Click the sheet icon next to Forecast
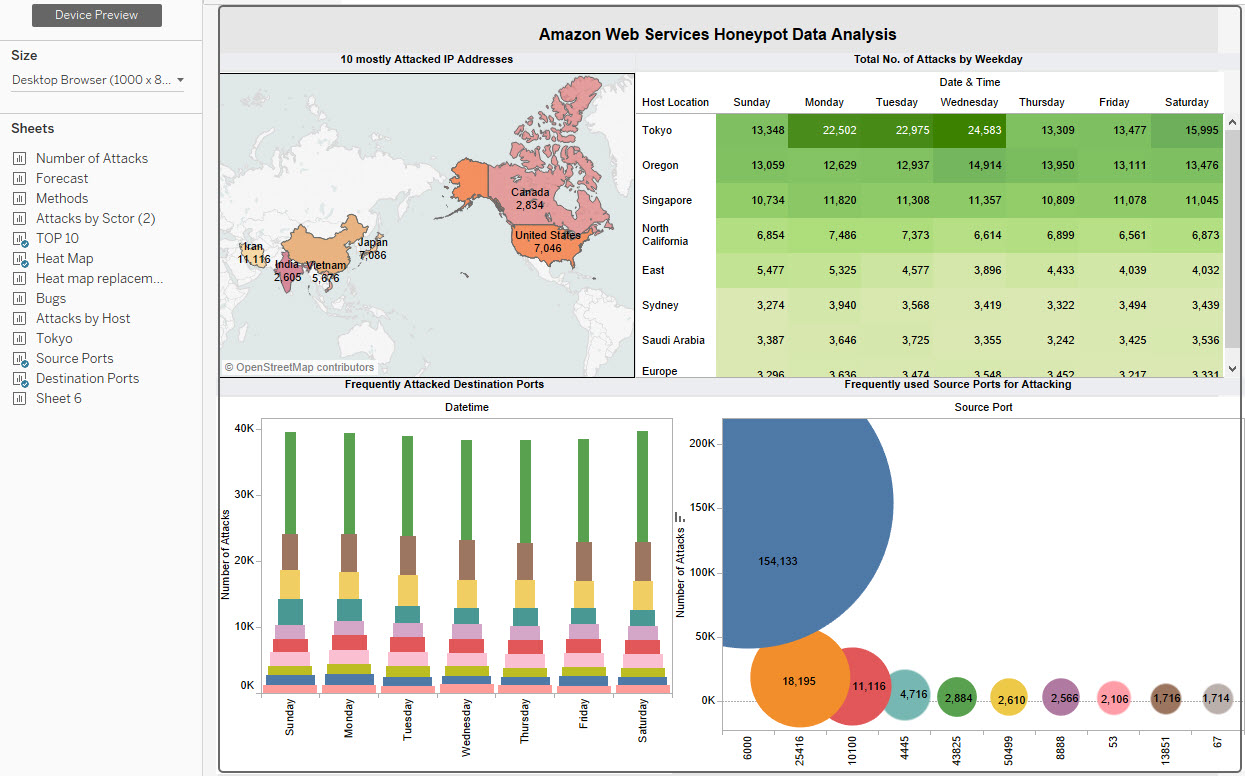Screen dimensions: 1245x776 pos(19,178)
